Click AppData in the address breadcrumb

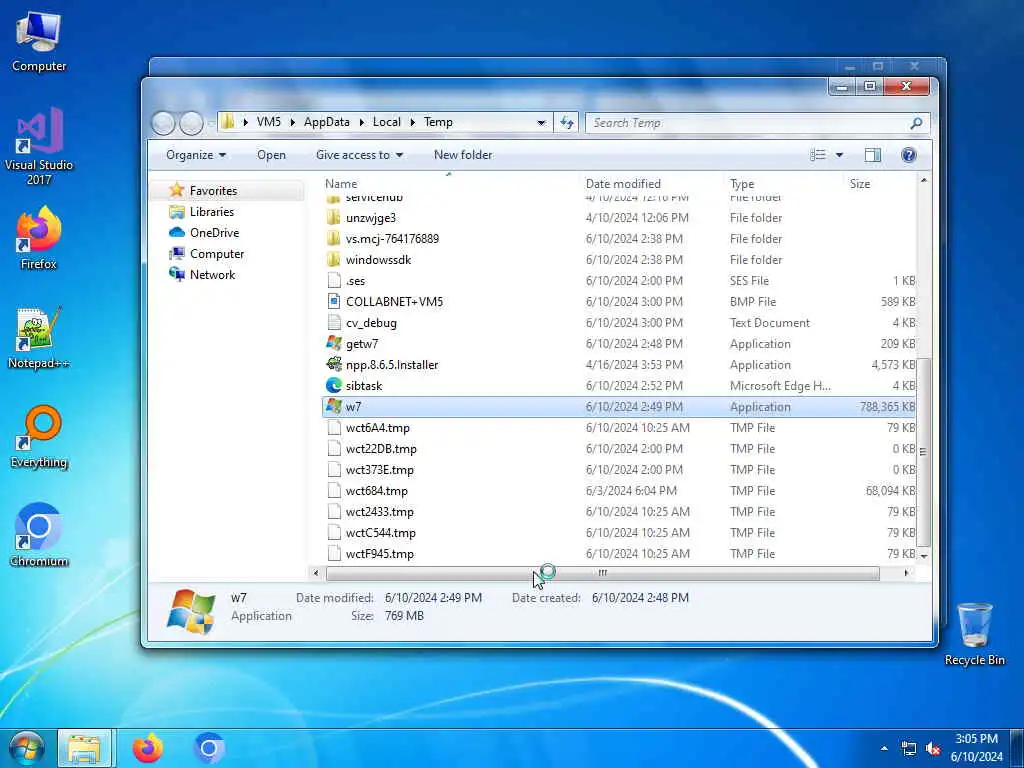pyautogui.click(x=327, y=122)
